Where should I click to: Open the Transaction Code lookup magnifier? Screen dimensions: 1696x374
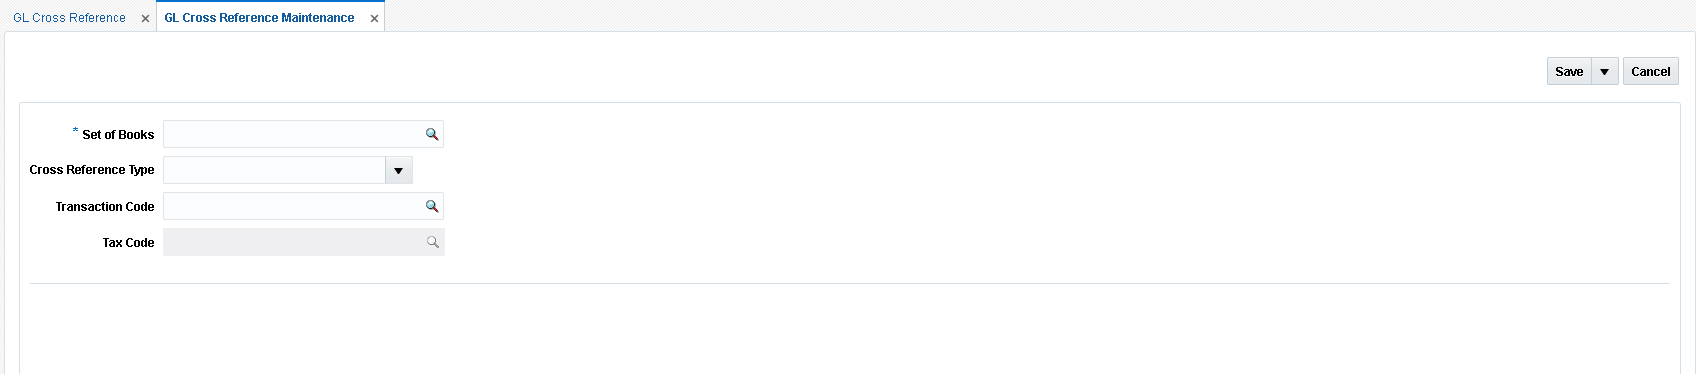[x=432, y=206]
